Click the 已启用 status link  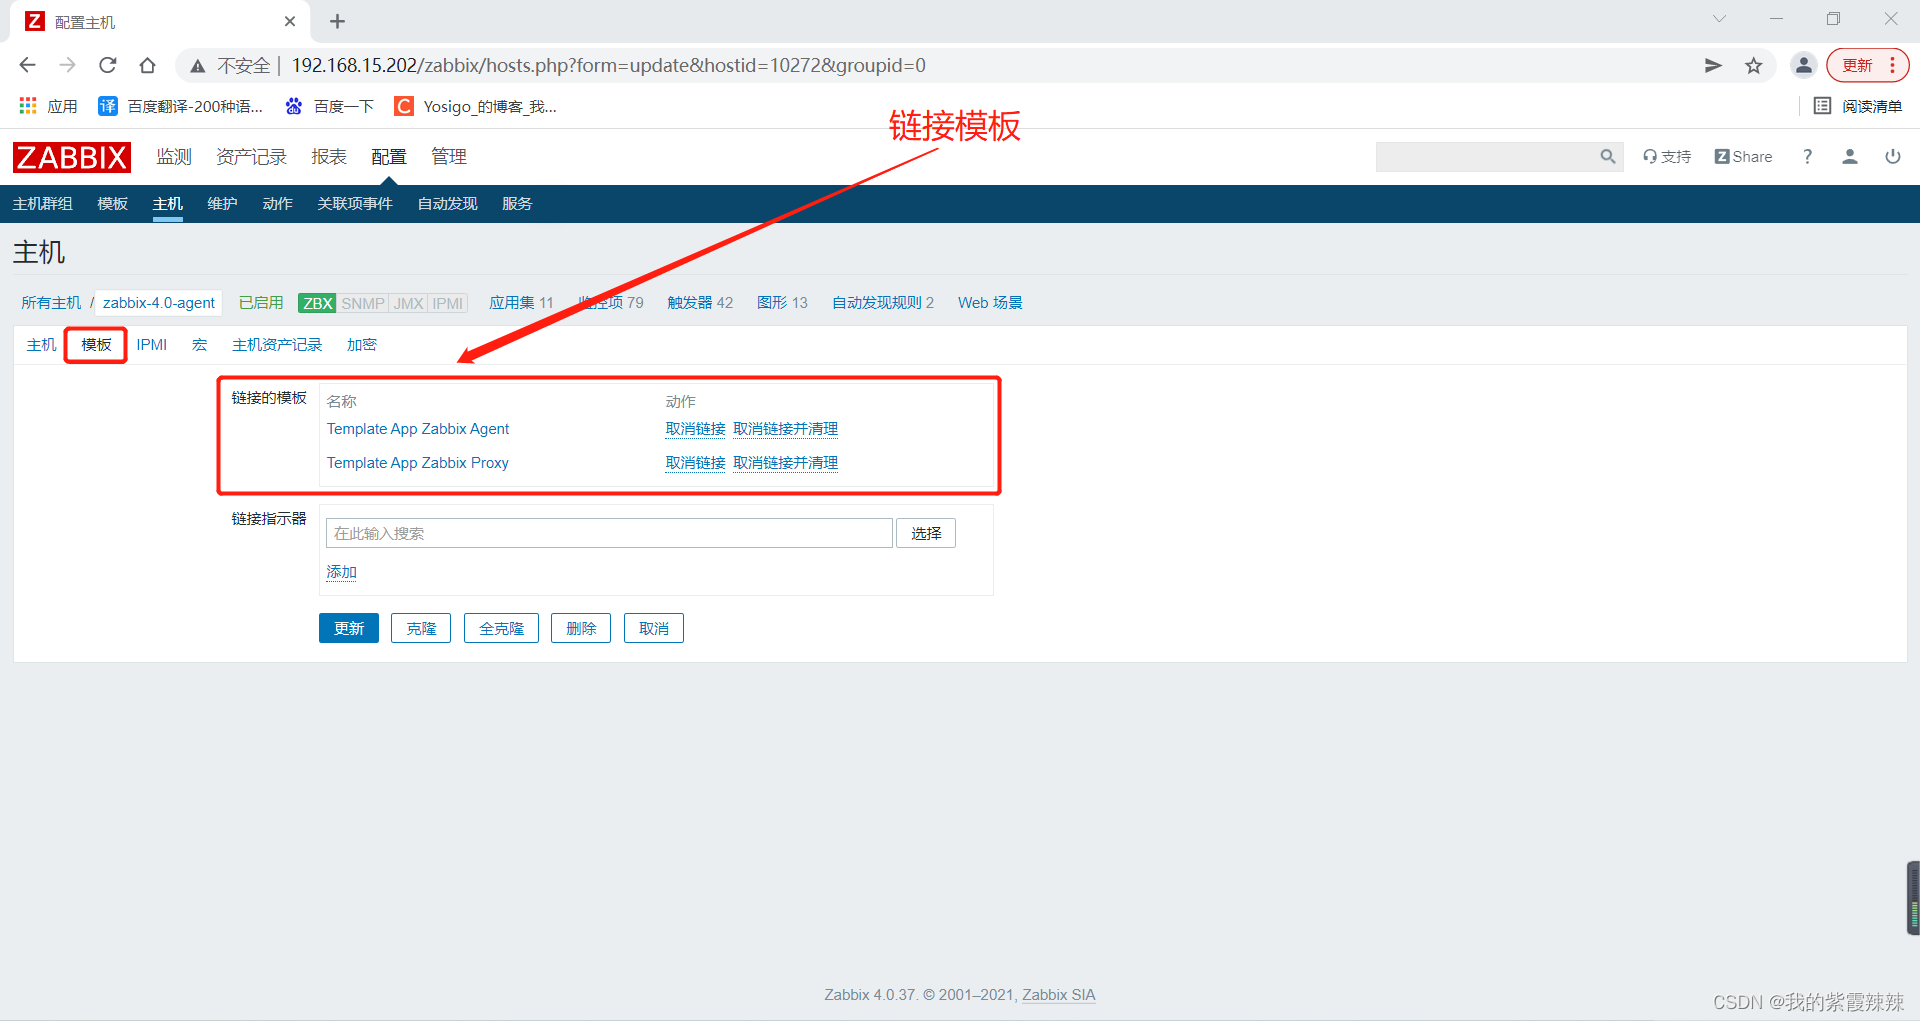tap(261, 303)
